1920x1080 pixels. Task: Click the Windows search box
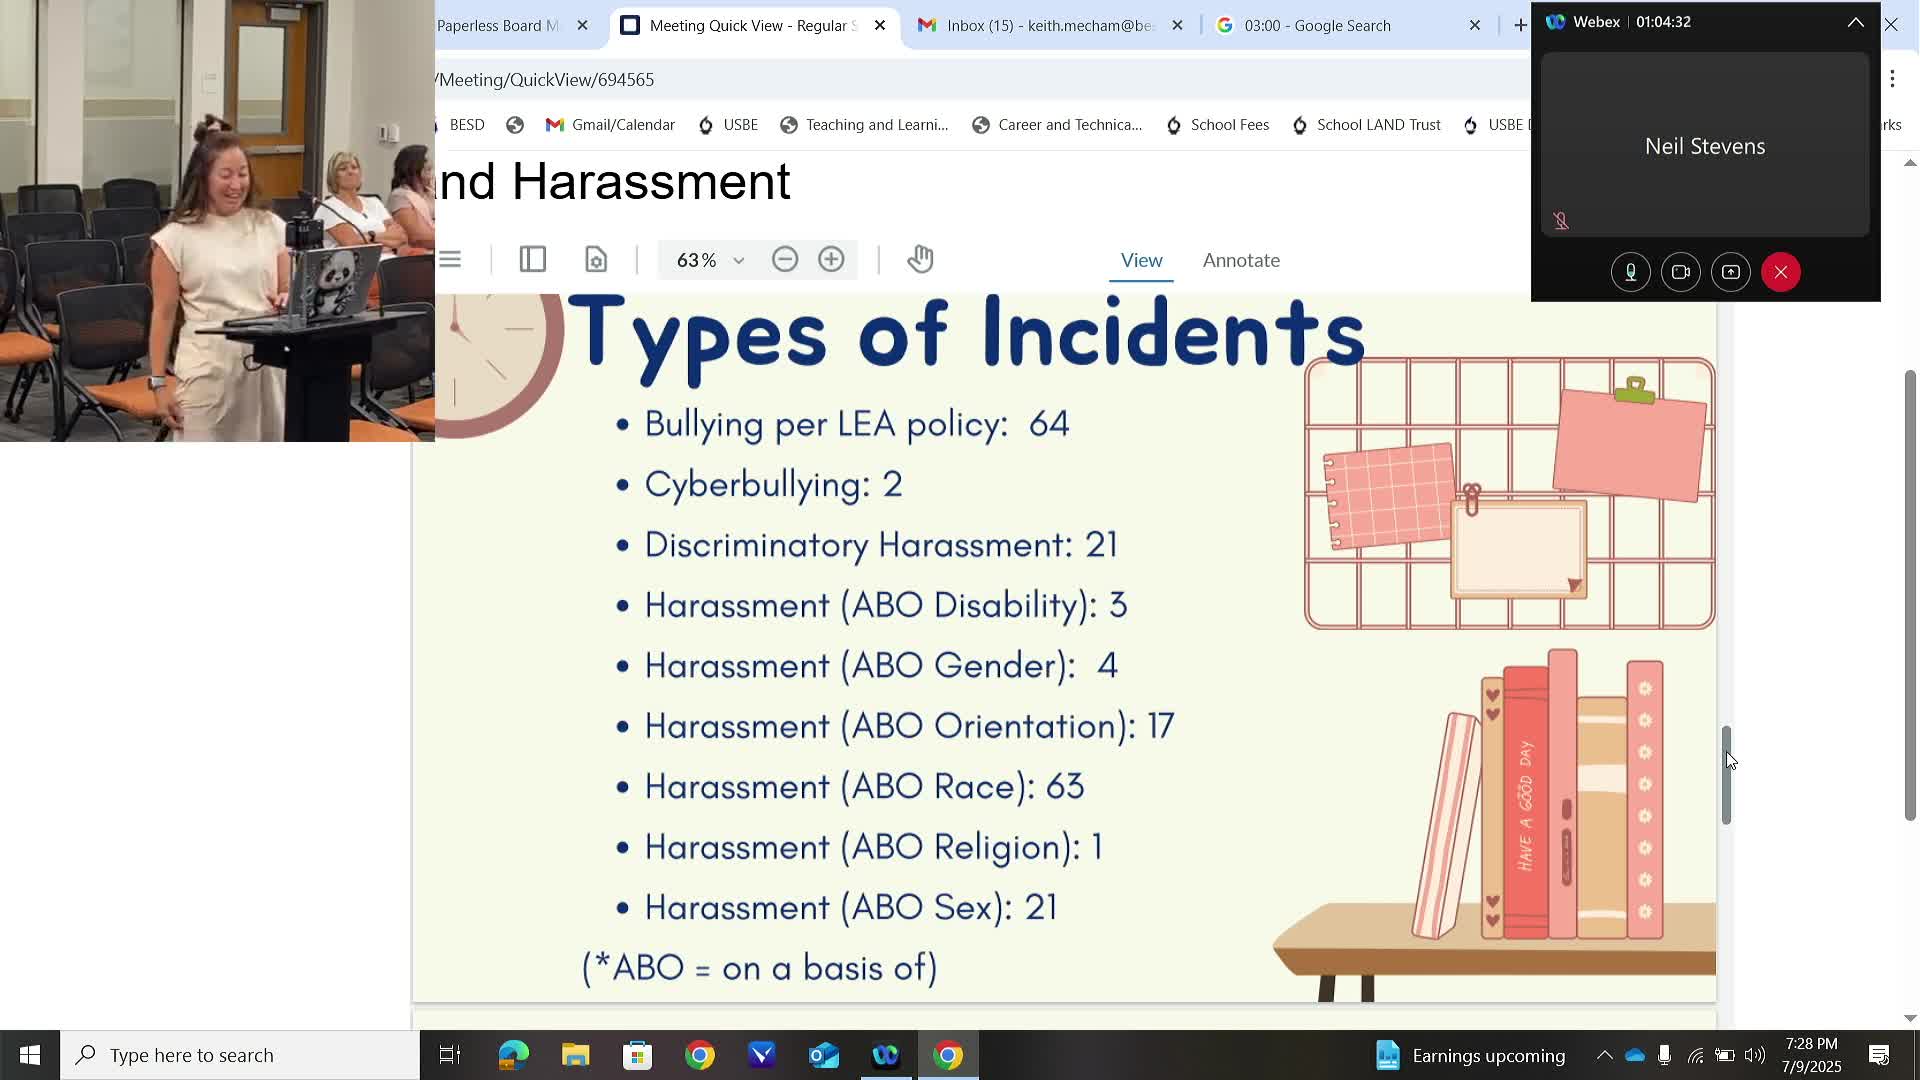[240, 1055]
